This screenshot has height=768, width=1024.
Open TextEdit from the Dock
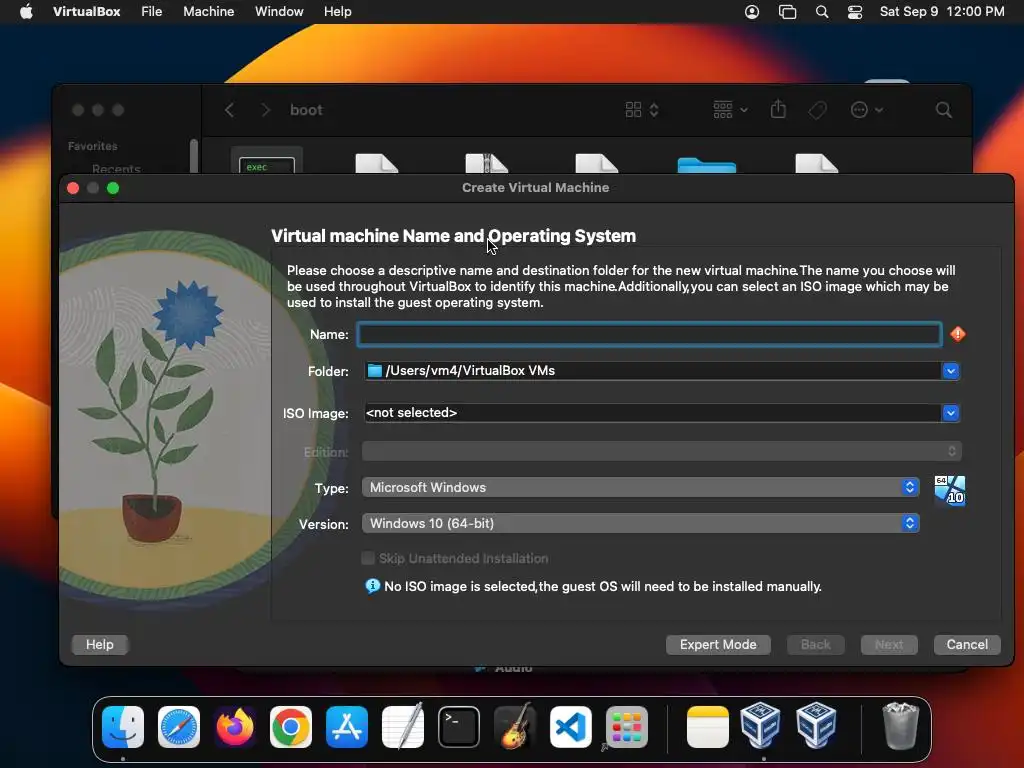tap(403, 726)
